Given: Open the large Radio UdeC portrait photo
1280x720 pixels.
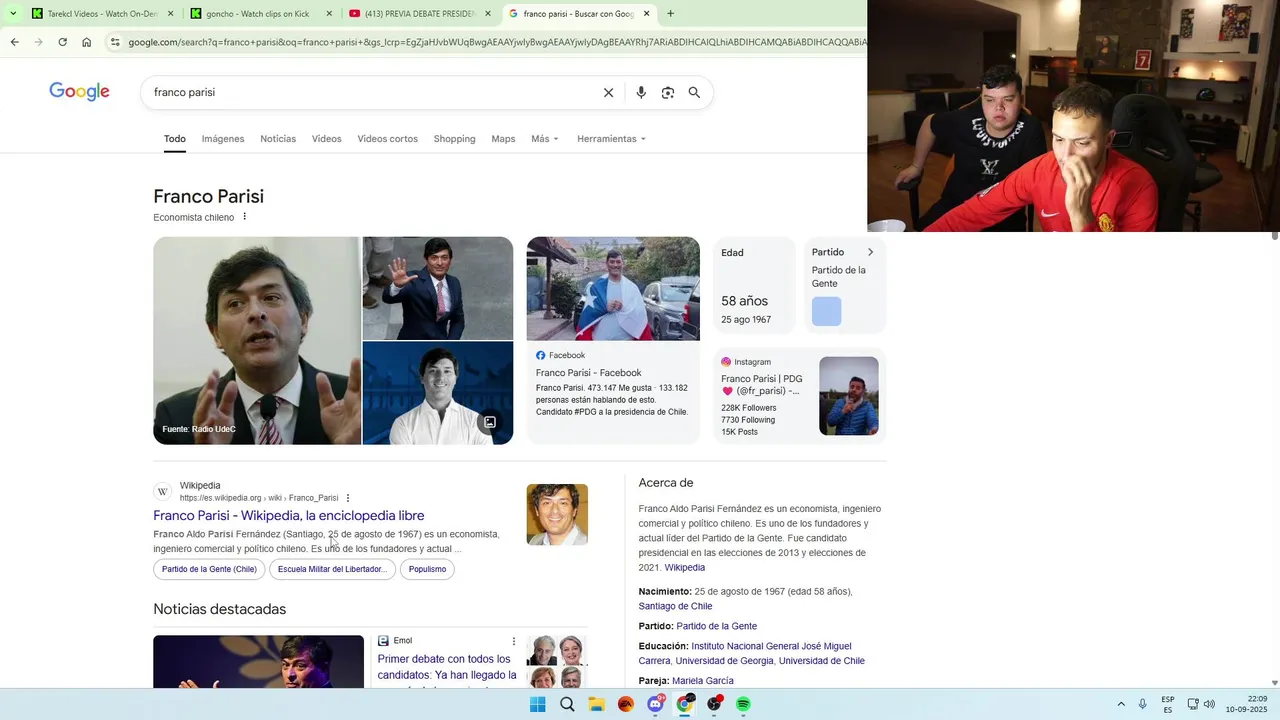Looking at the screenshot, I should tap(256, 340).
